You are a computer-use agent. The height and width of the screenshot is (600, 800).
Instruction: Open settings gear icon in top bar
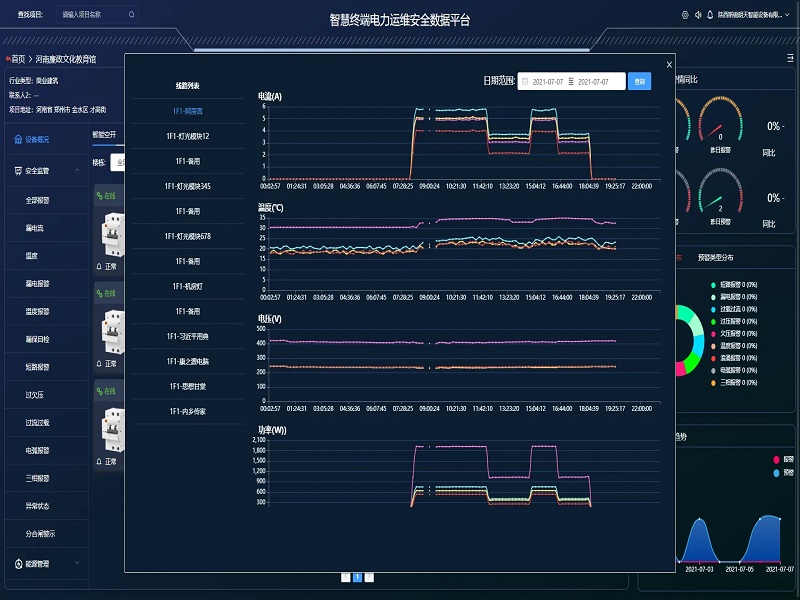point(685,15)
